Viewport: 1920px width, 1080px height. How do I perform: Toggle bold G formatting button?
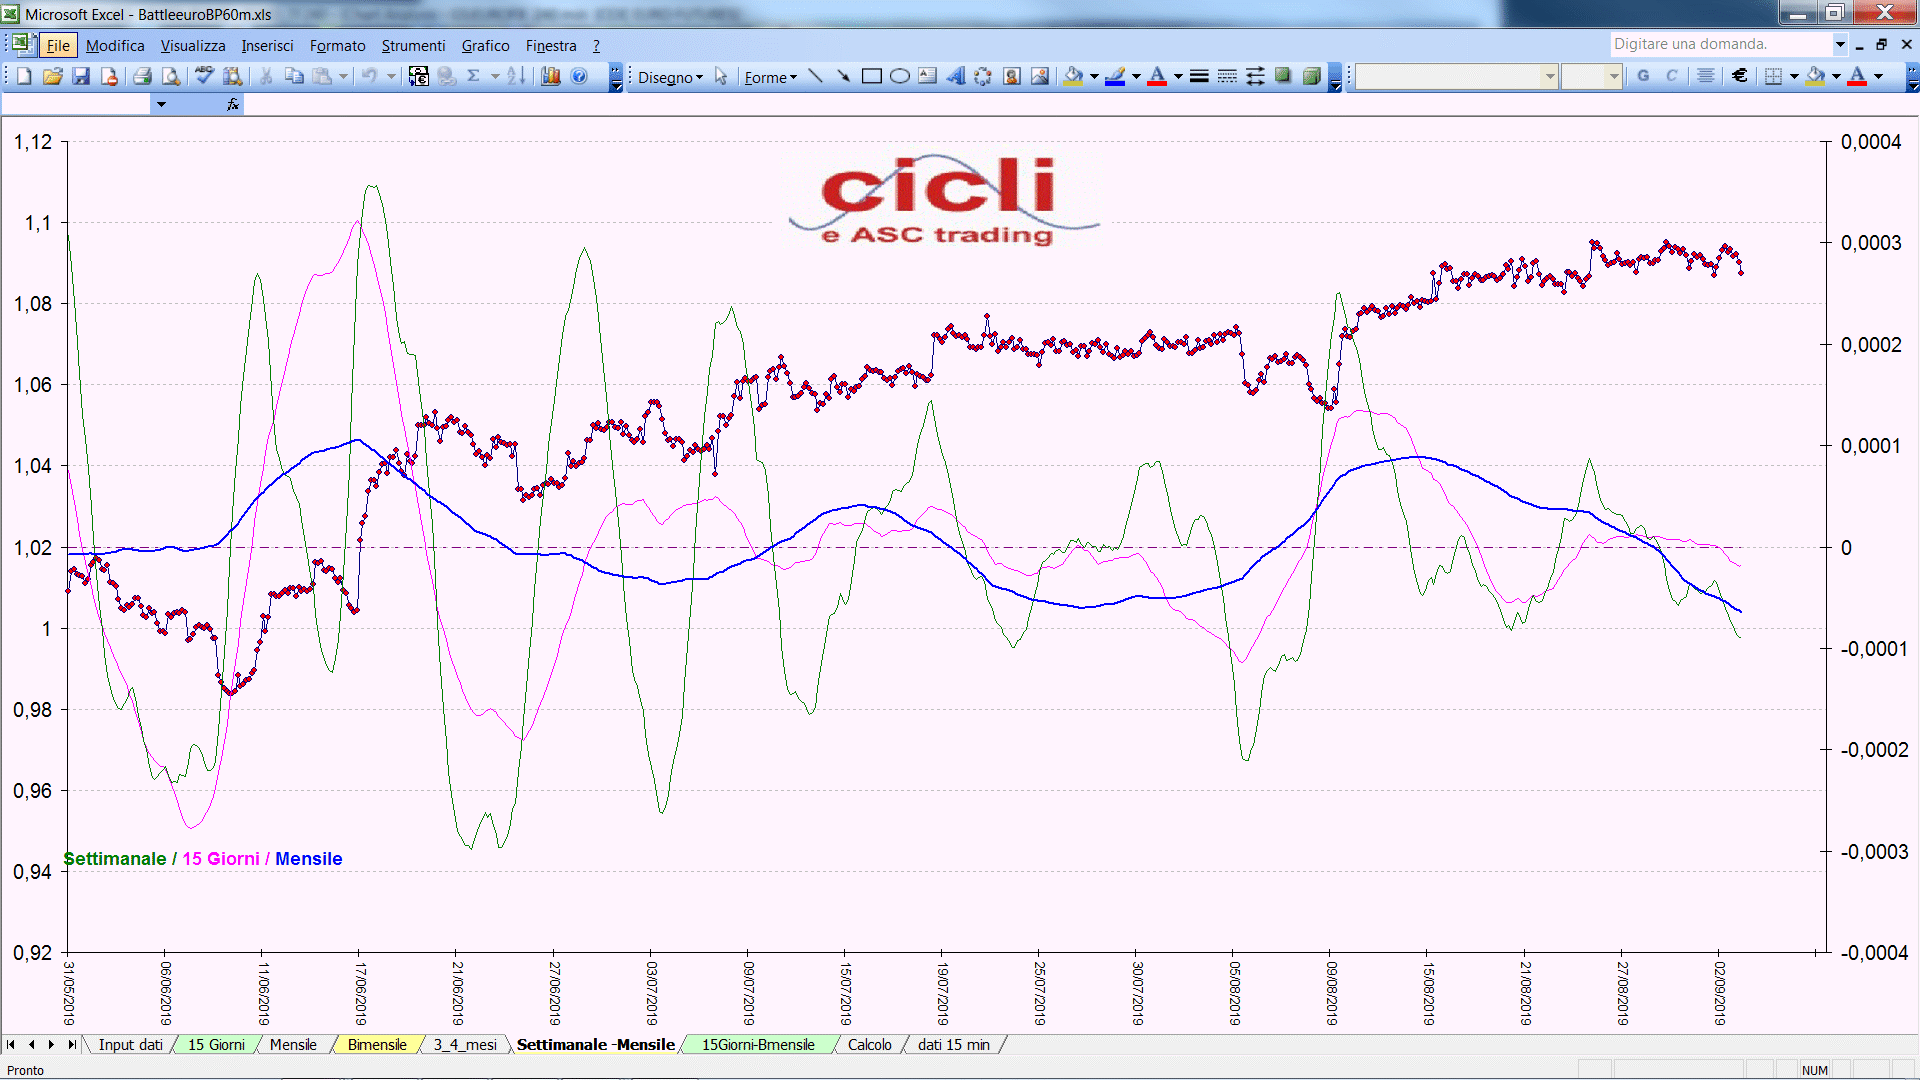[x=1643, y=76]
